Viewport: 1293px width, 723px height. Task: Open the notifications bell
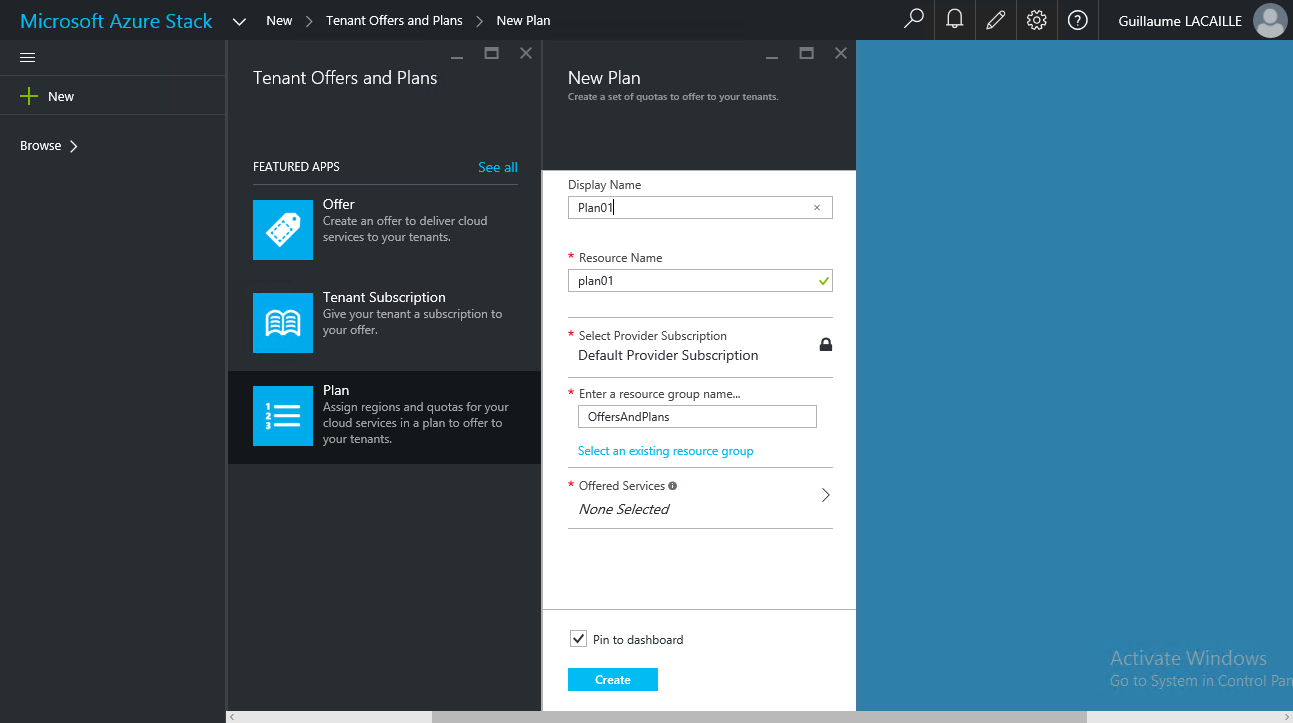955,20
